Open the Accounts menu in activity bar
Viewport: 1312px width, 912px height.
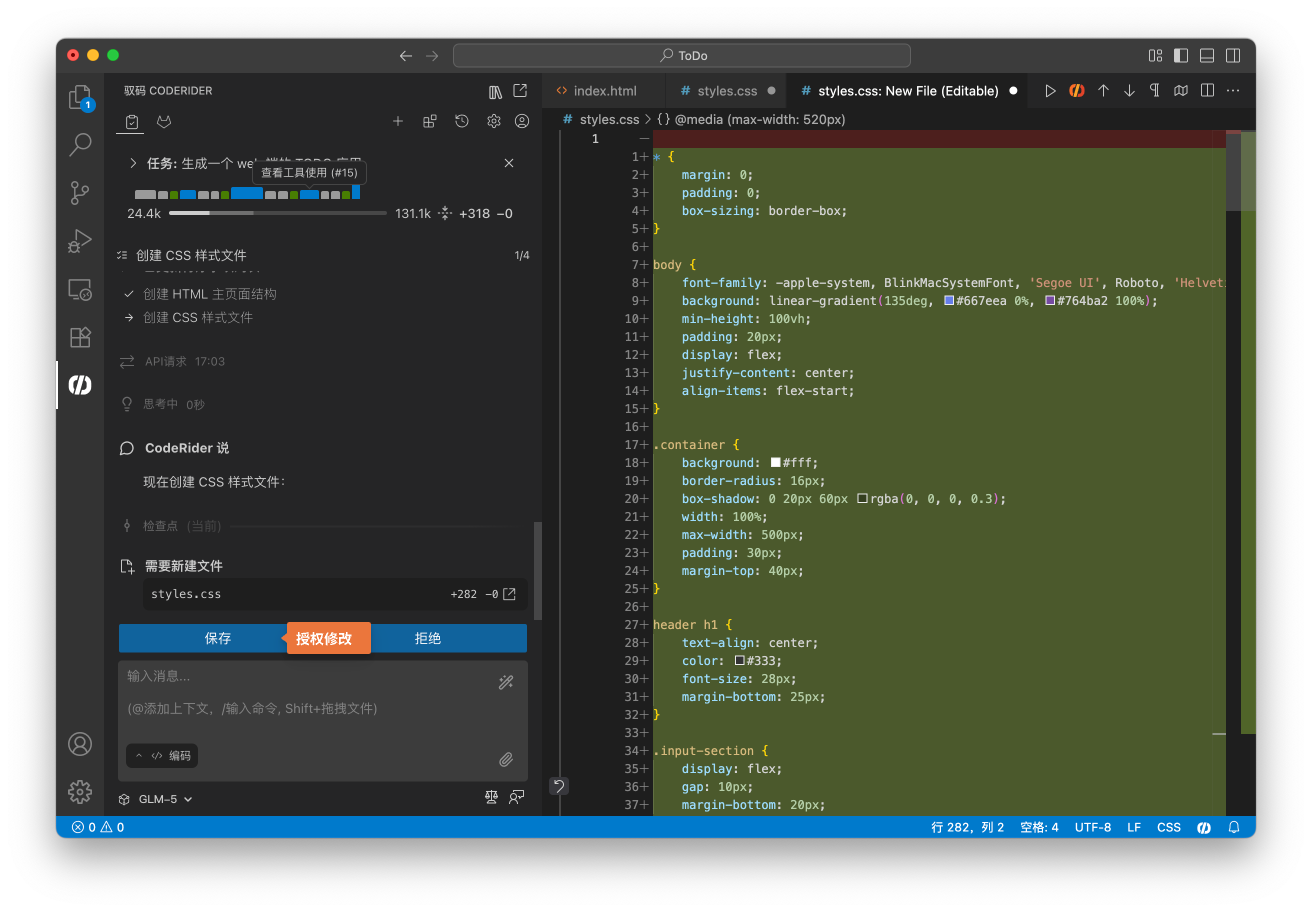point(80,744)
